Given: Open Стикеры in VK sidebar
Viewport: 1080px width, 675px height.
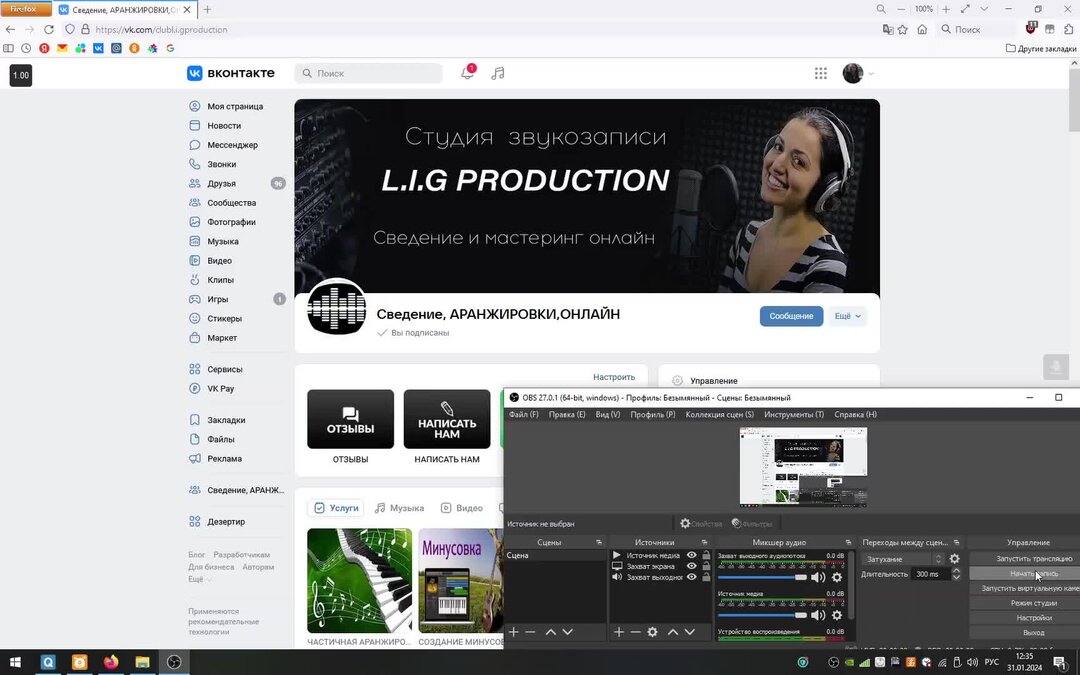Looking at the screenshot, I should tap(225, 318).
